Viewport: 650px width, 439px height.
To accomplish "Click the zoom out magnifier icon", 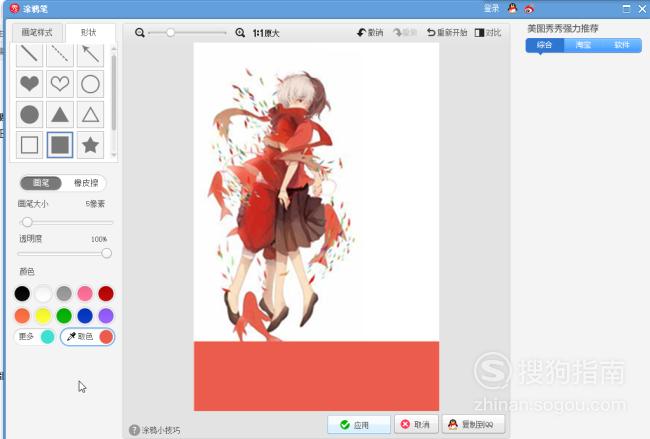I will point(140,33).
